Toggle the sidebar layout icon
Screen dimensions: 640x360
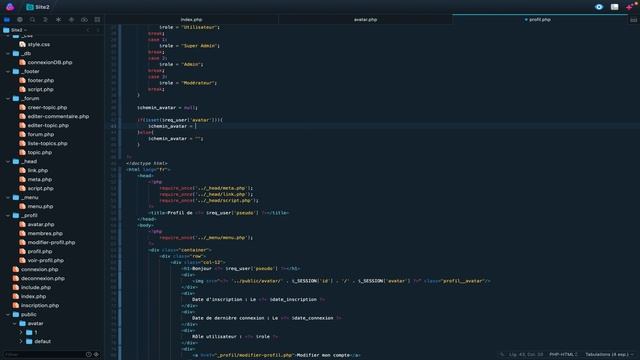[614, 7]
